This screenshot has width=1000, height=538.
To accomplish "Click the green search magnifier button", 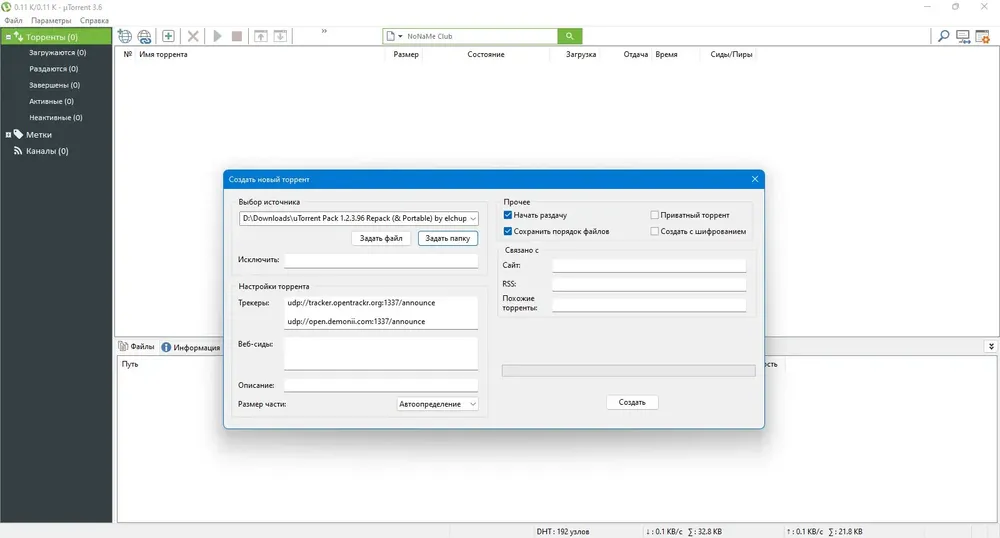I will [570, 36].
